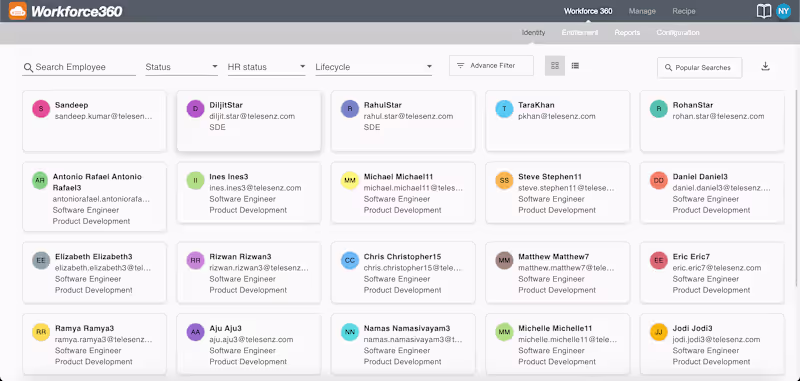
Task: Click pkhan@telesenz.com email text
Action: pos(557,116)
